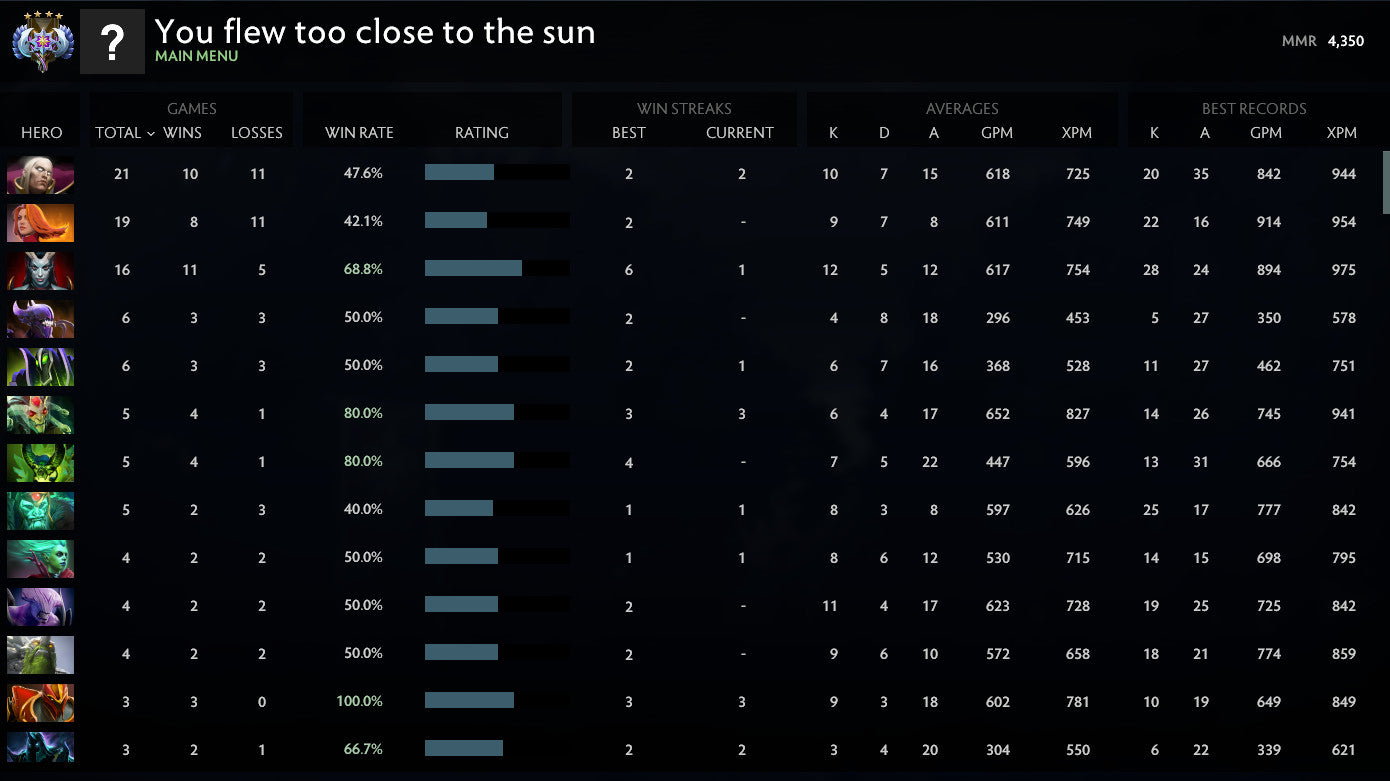
Task: Click the MMR 4,350 display
Action: pyautogui.click(x=1322, y=41)
